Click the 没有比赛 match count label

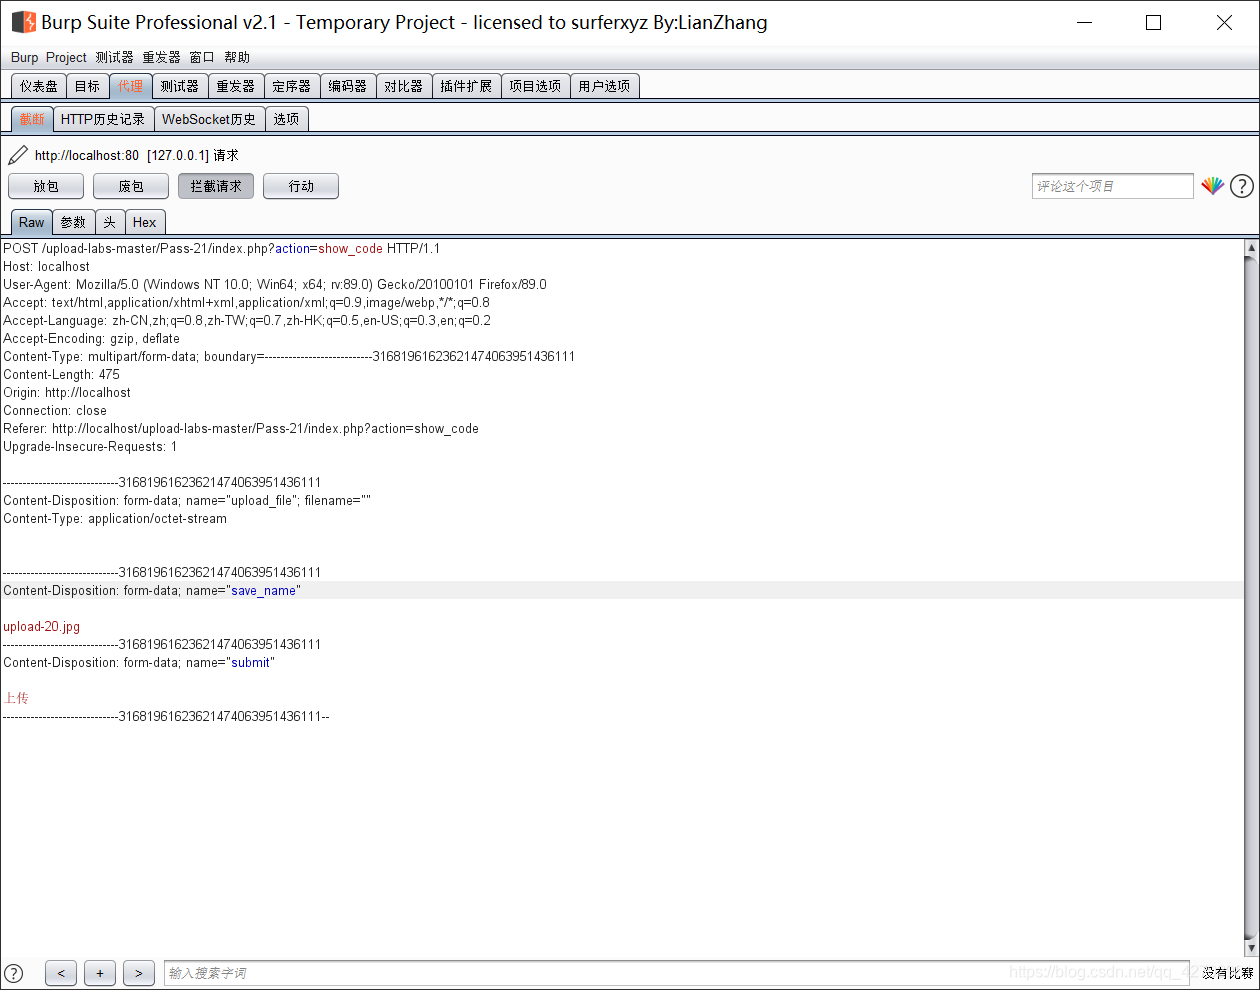[1228, 973]
